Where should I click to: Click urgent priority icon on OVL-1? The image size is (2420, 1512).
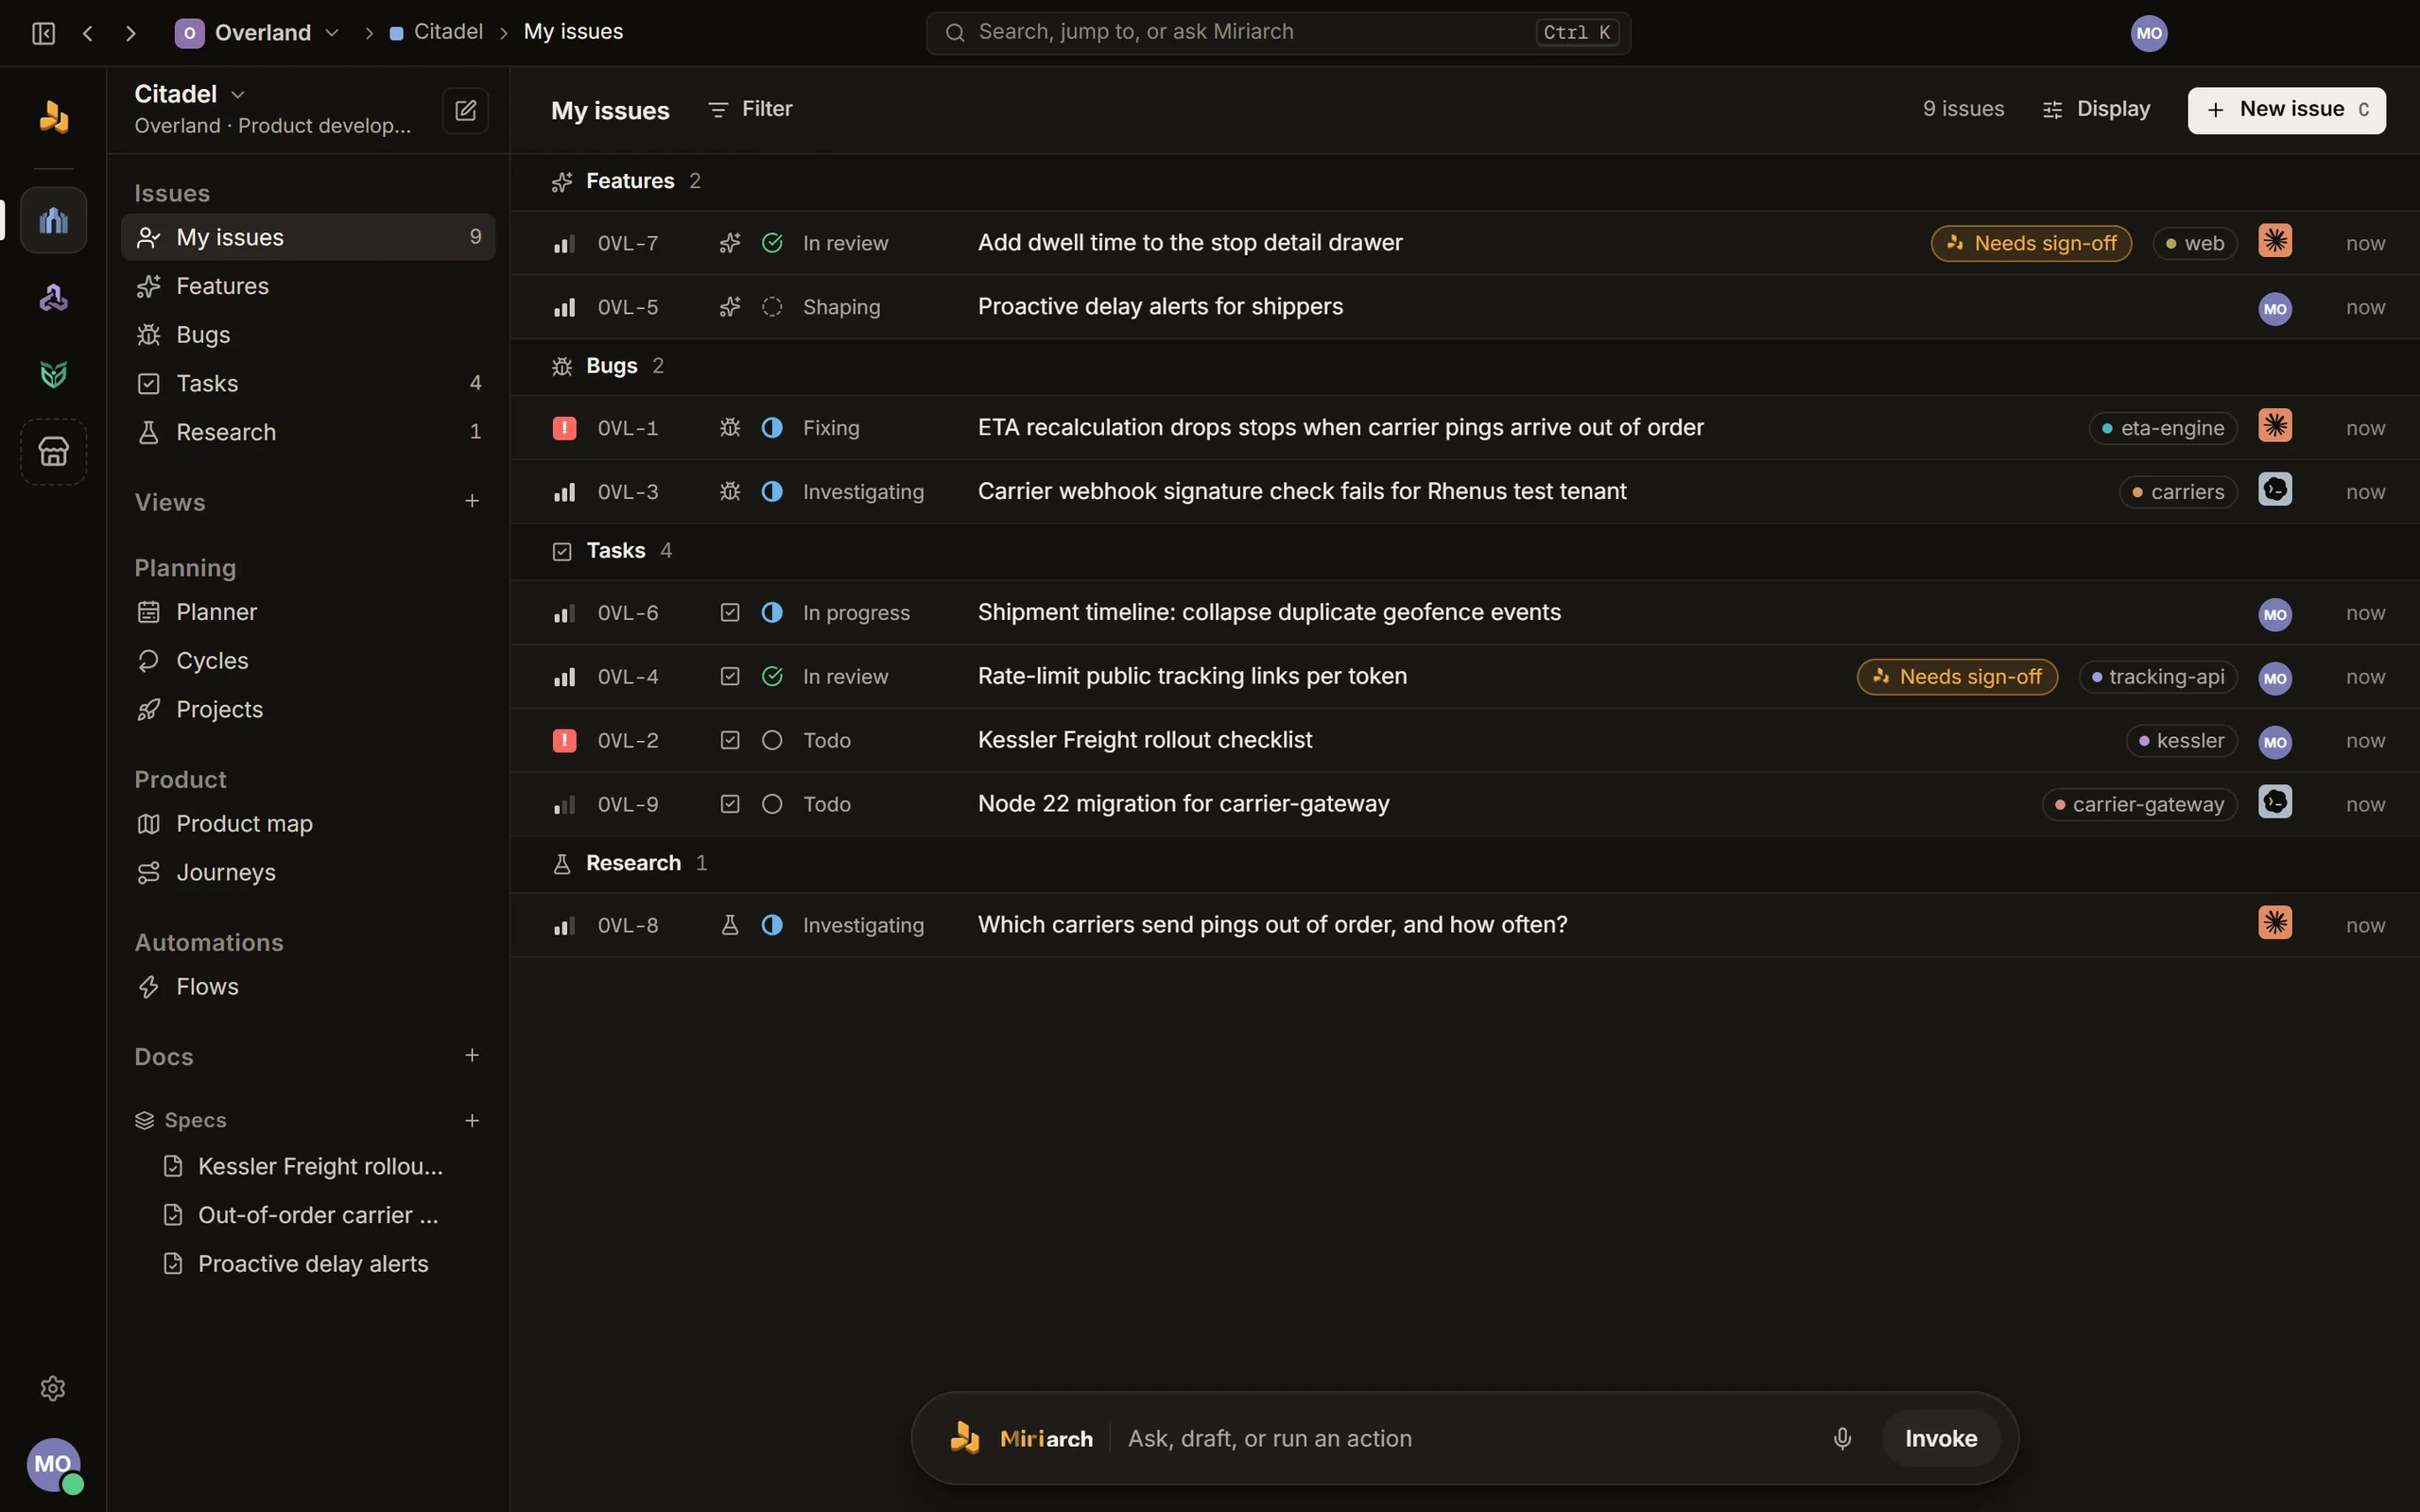[564, 428]
